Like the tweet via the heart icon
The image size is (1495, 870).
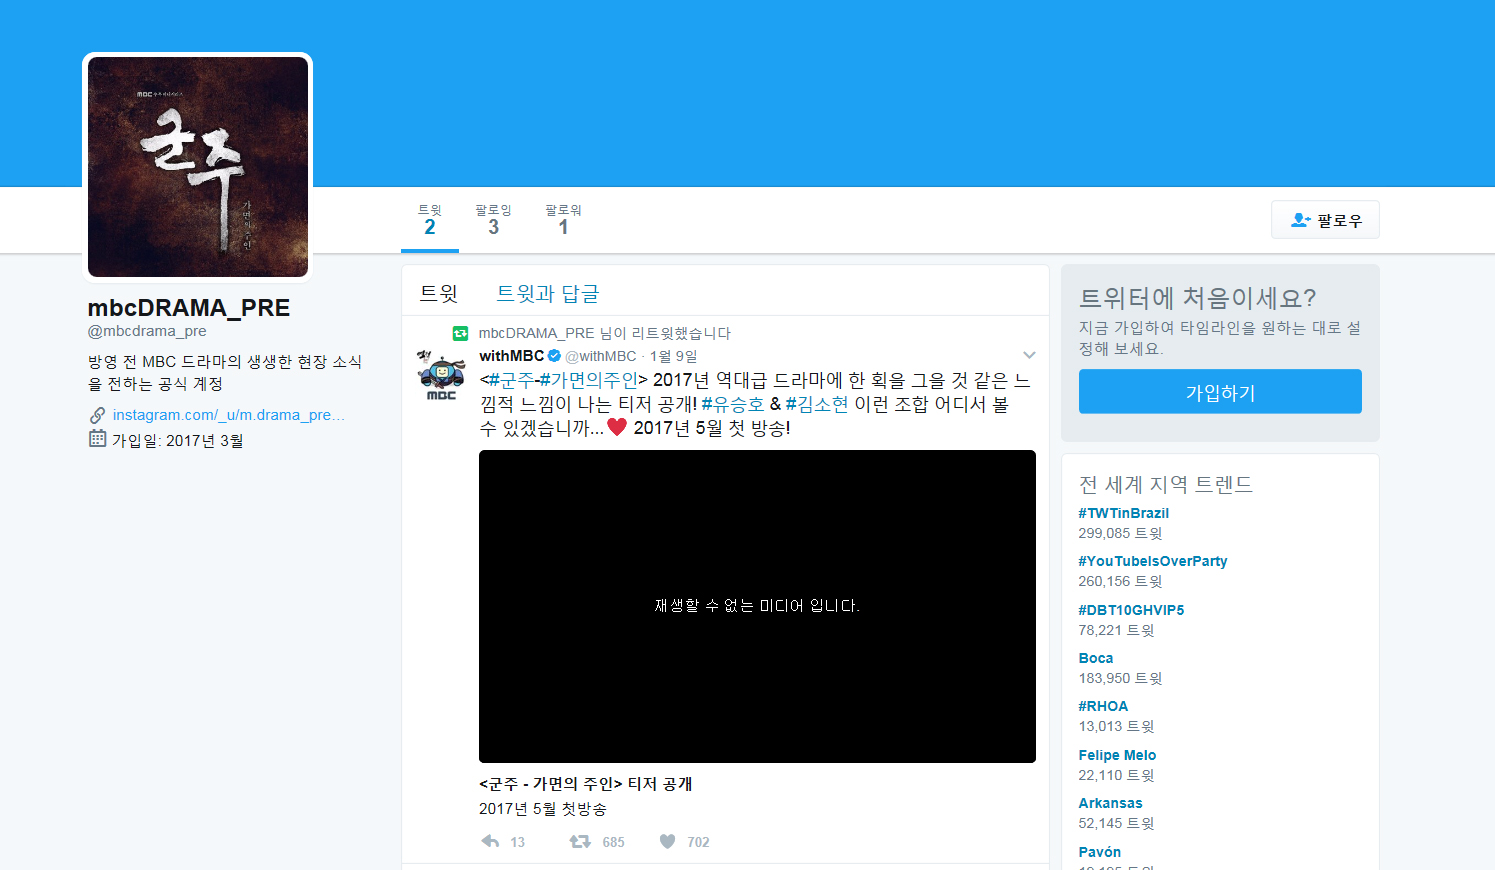click(668, 841)
